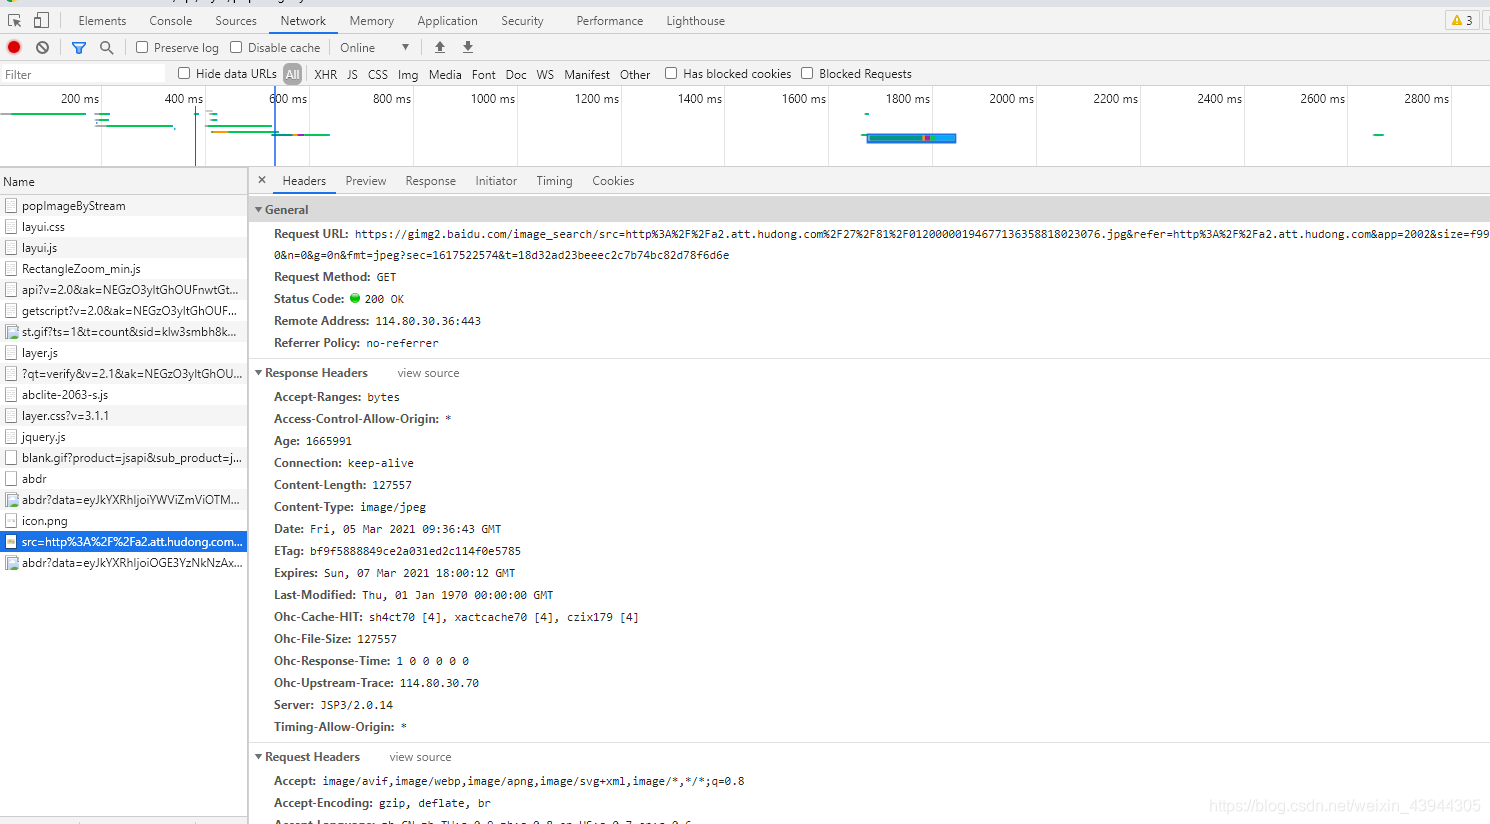Screen dimensions: 1490x824
Task: Click the export HAR download arrow
Action: 468,47
